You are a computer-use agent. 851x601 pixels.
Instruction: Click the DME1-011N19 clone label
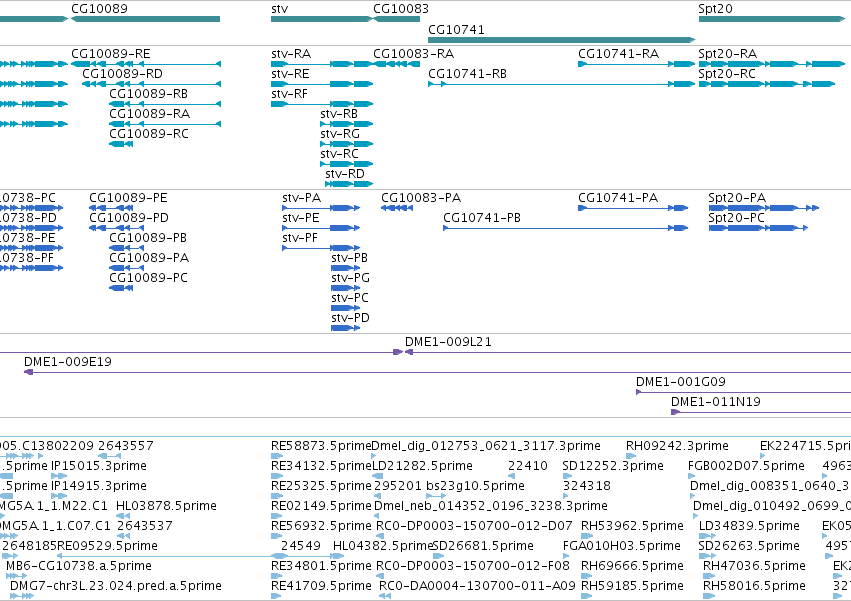pos(716,402)
